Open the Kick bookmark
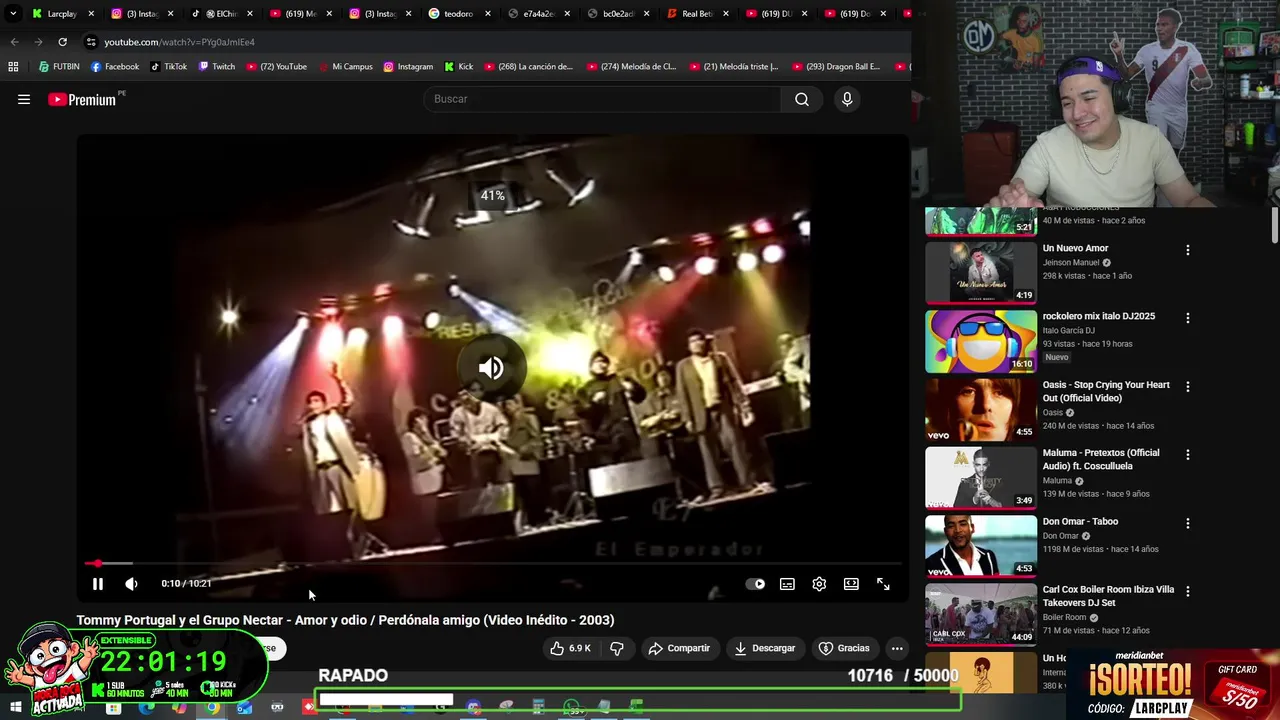The height and width of the screenshot is (720, 1280). (x=458, y=67)
